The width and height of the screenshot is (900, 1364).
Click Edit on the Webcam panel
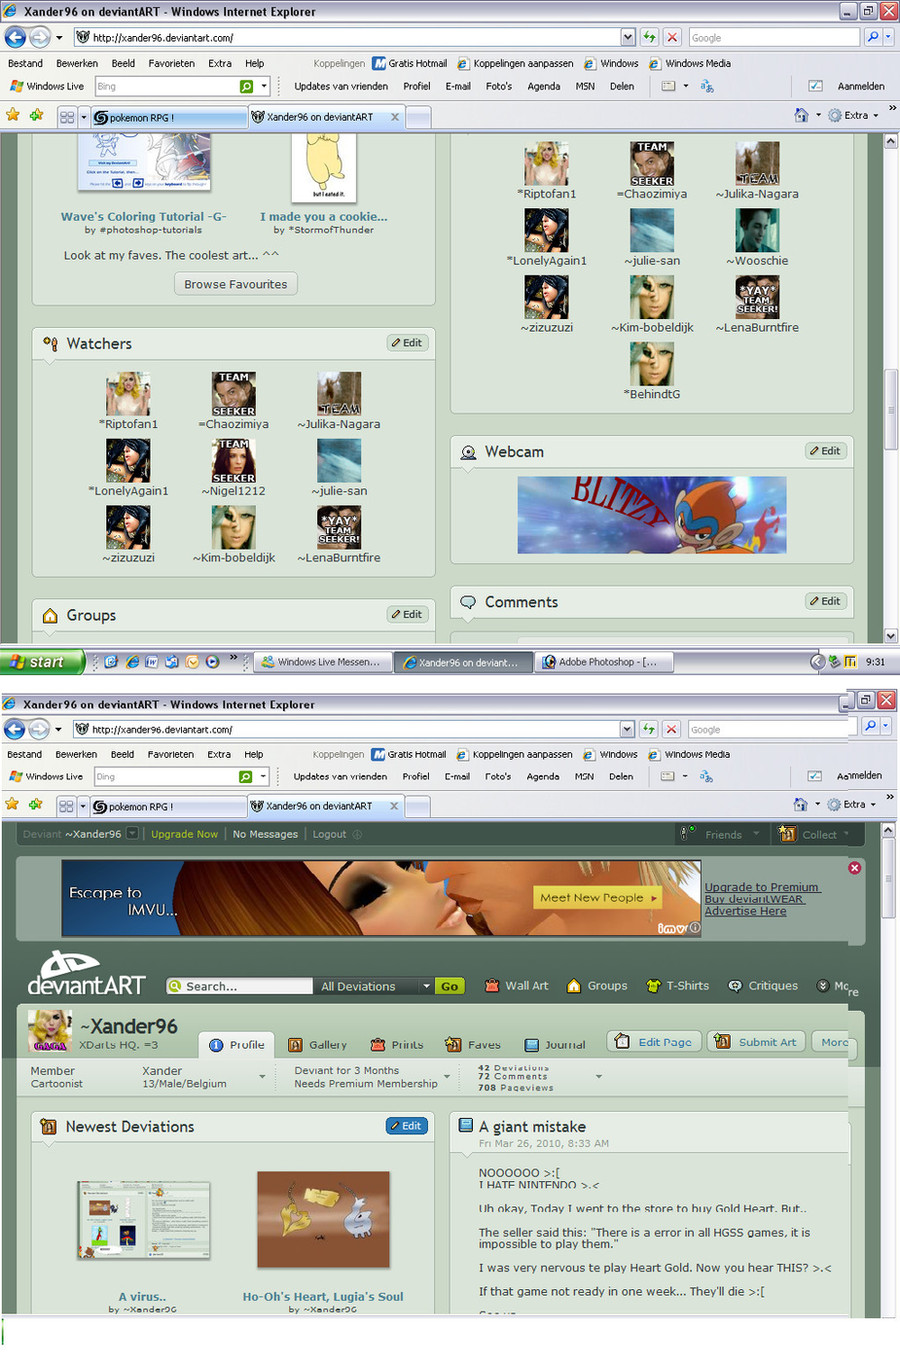826,451
